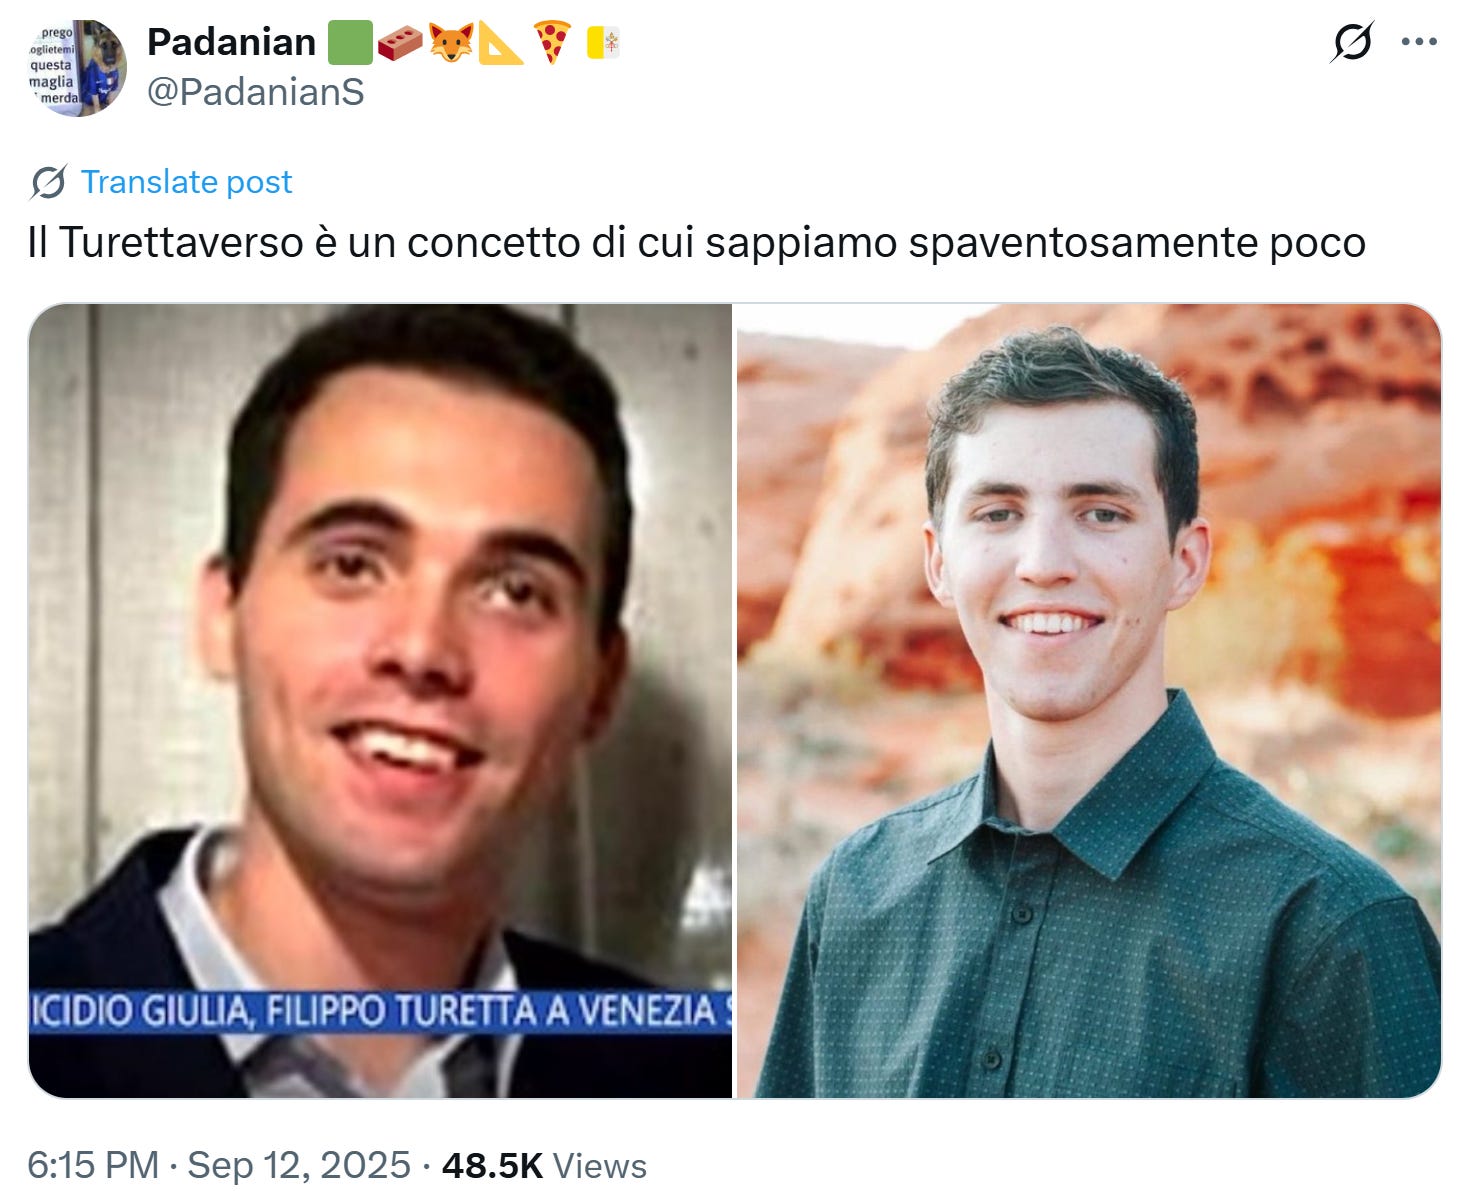Image resolution: width=1471 pixels, height=1191 pixels.
Task: Click the green square emoji in display name
Action: pos(349,42)
